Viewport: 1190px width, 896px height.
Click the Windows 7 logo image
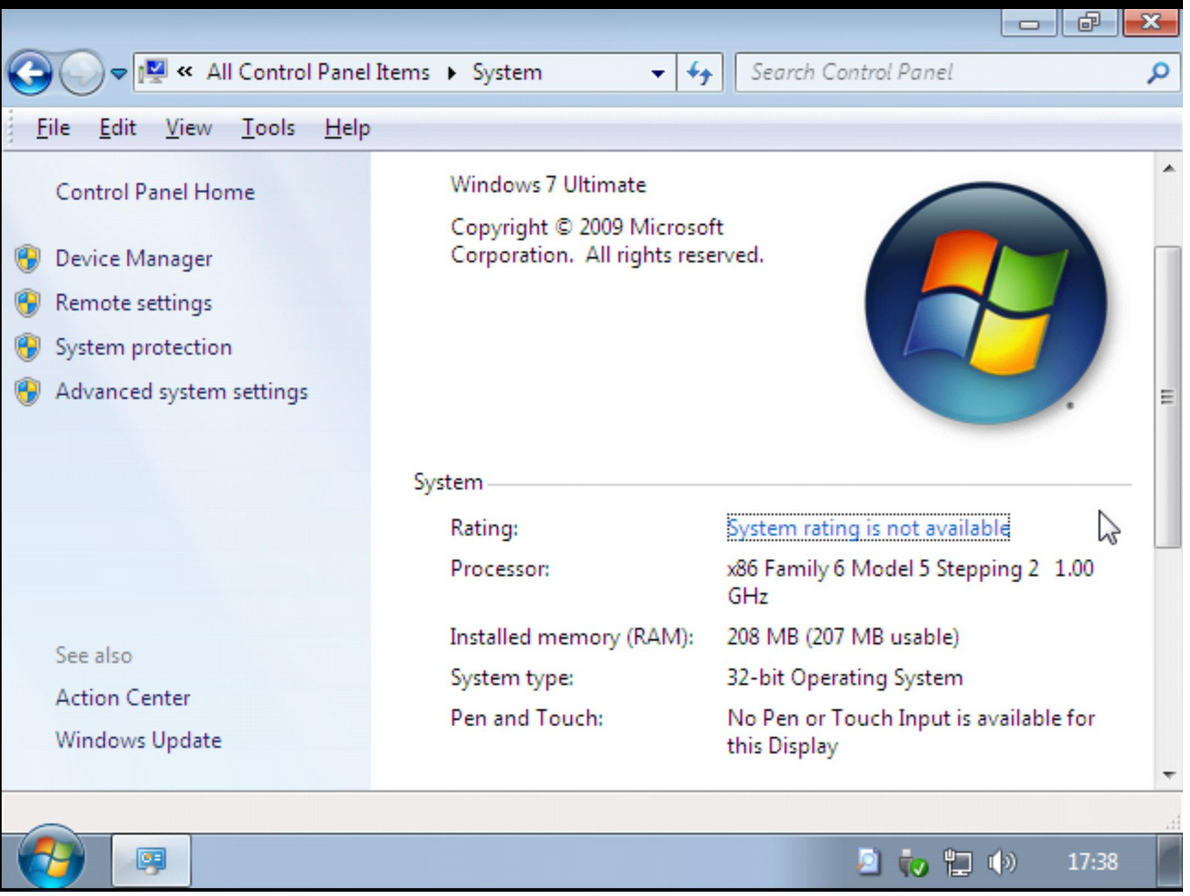[985, 303]
